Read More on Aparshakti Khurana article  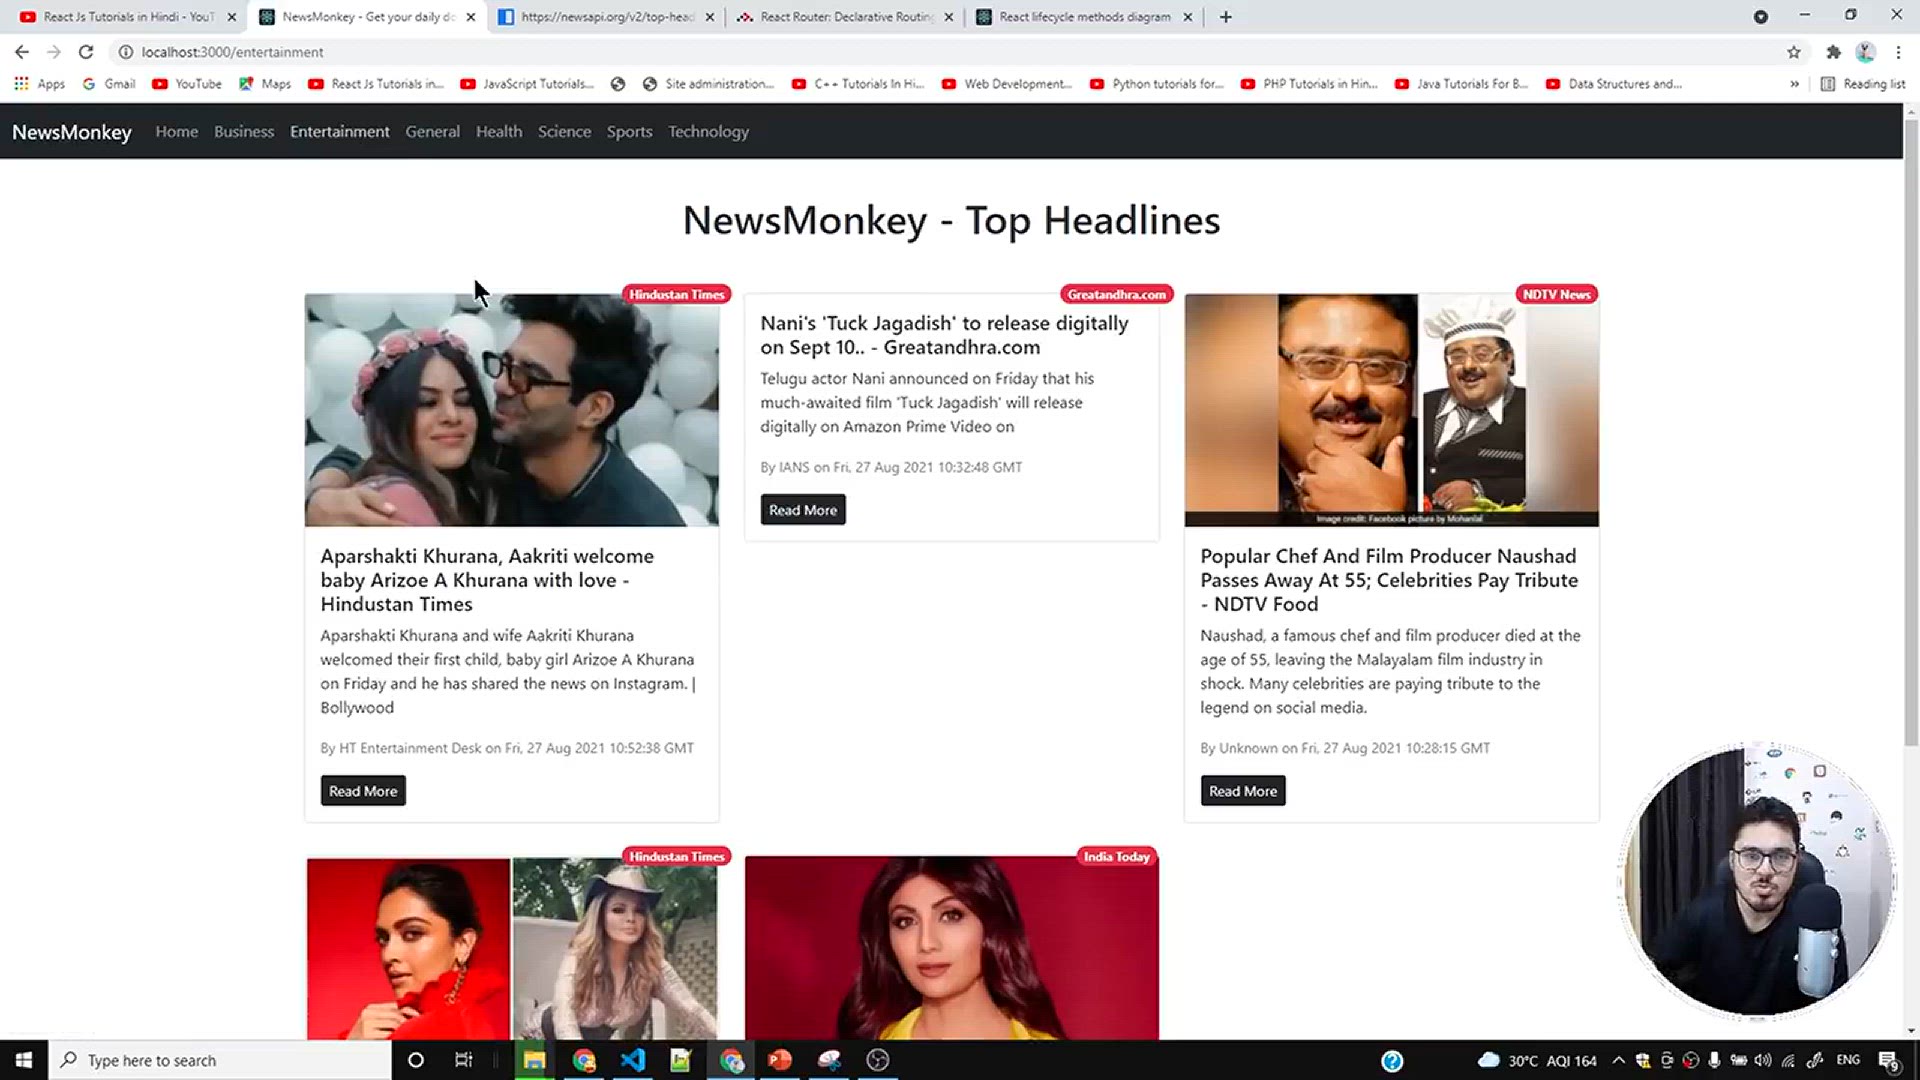[x=363, y=791]
